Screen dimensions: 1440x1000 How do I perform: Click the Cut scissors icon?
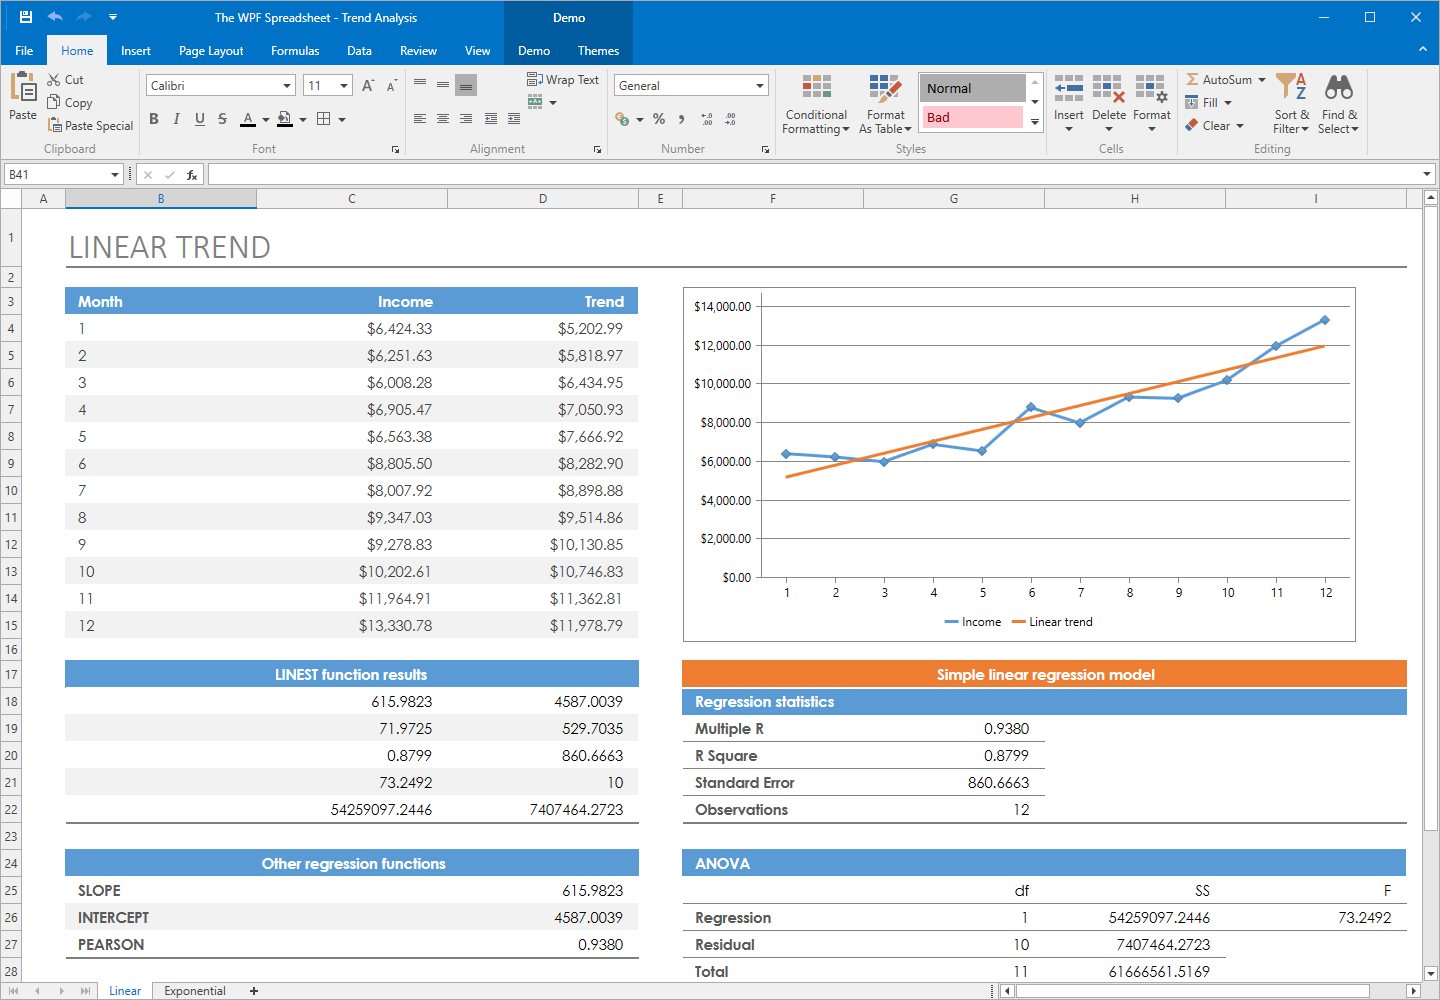(x=54, y=80)
